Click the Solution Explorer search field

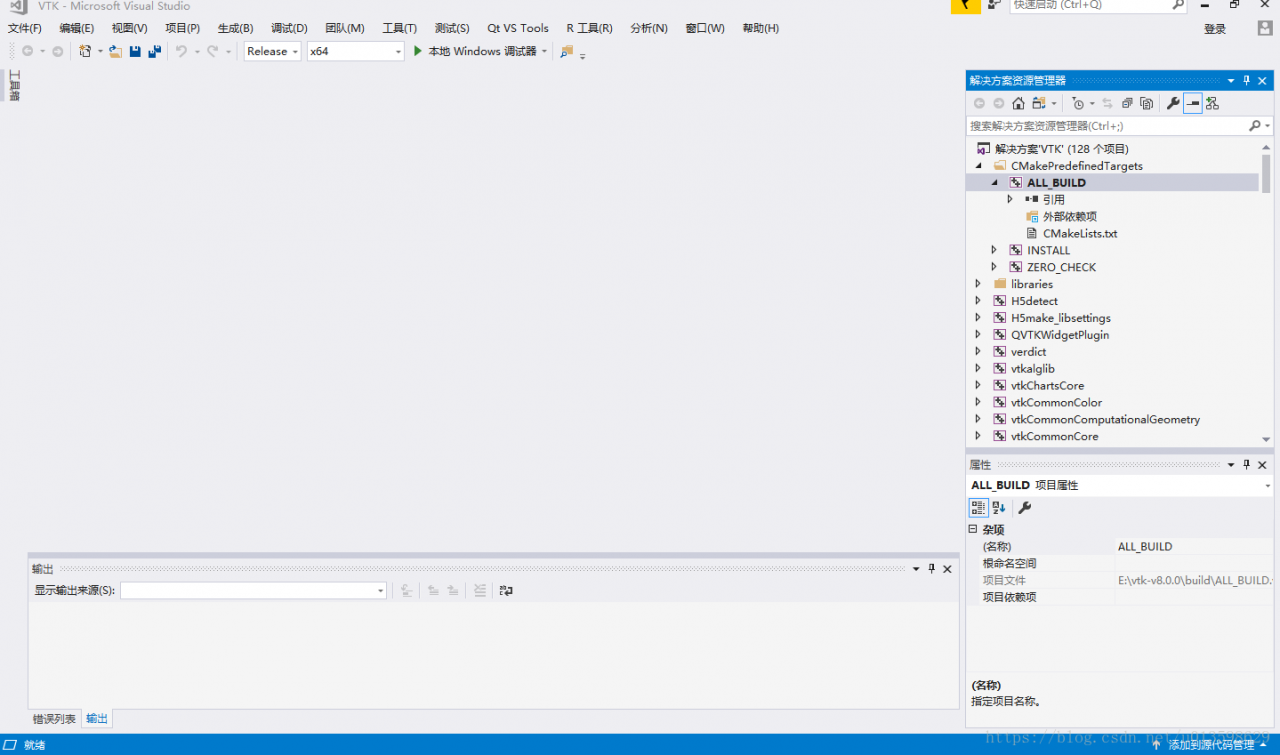click(1107, 126)
